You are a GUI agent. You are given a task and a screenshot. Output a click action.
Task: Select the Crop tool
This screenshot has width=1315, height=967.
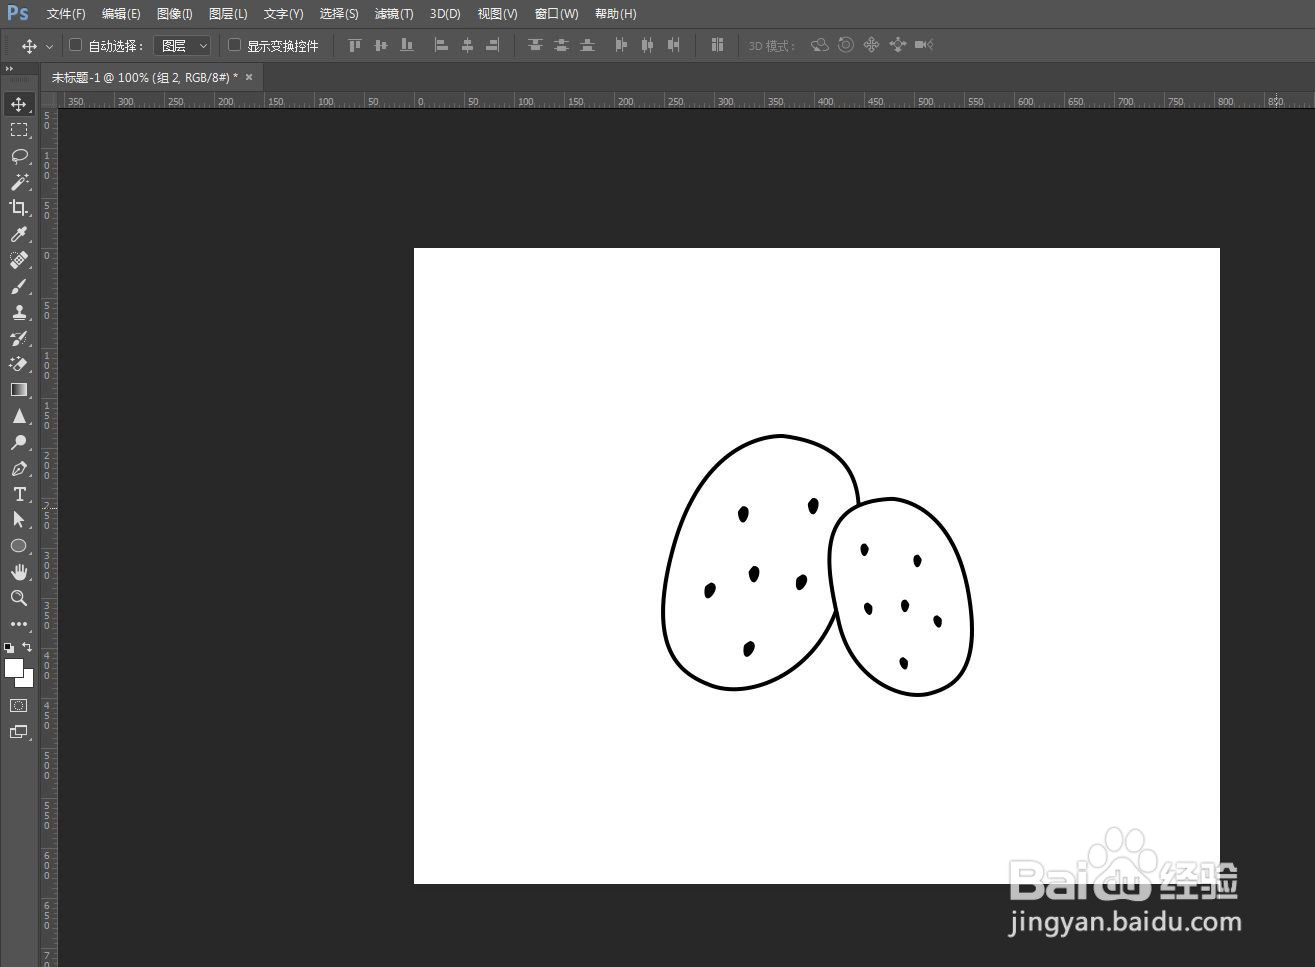pos(19,208)
